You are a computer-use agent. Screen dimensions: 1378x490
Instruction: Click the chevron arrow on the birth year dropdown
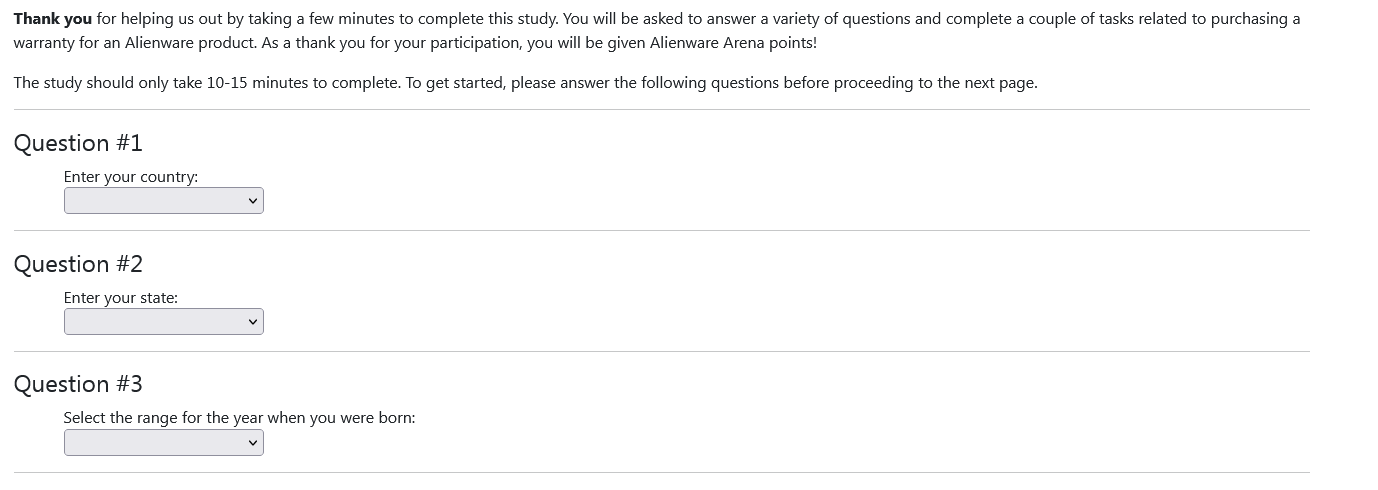pos(253,443)
